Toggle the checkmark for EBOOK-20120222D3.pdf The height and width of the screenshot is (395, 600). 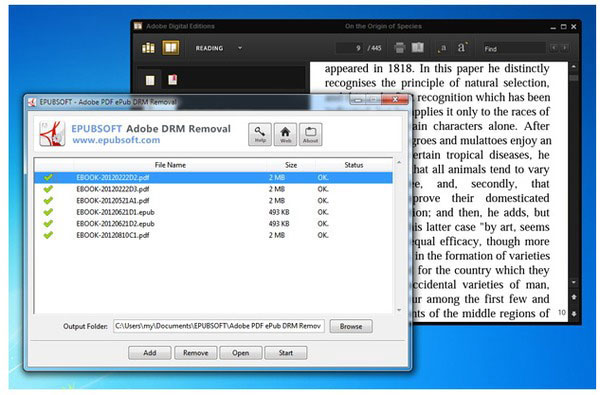(48, 189)
